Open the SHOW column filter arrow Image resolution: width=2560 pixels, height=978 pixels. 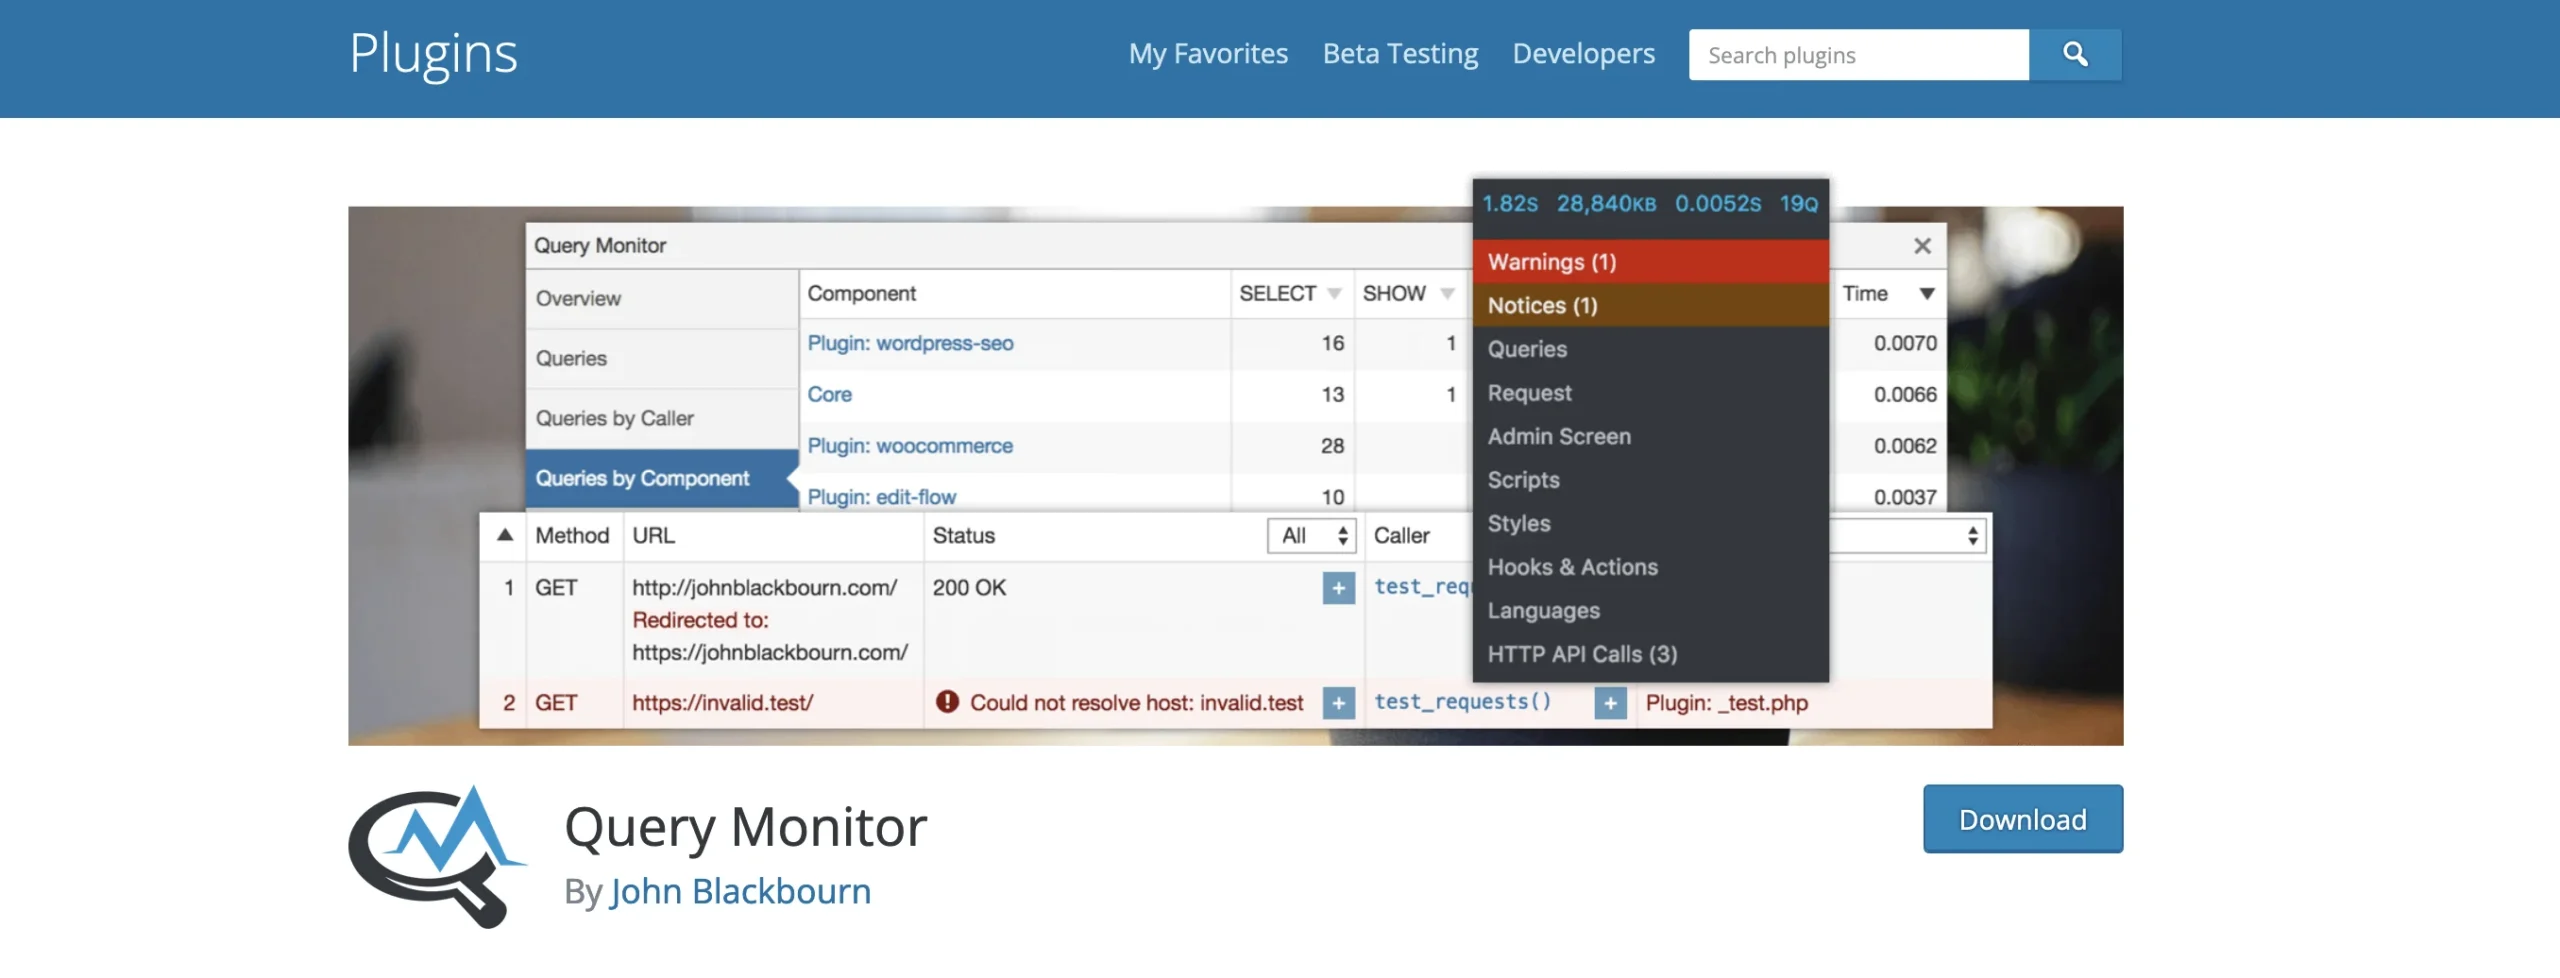pyautogui.click(x=1447, y=294)
